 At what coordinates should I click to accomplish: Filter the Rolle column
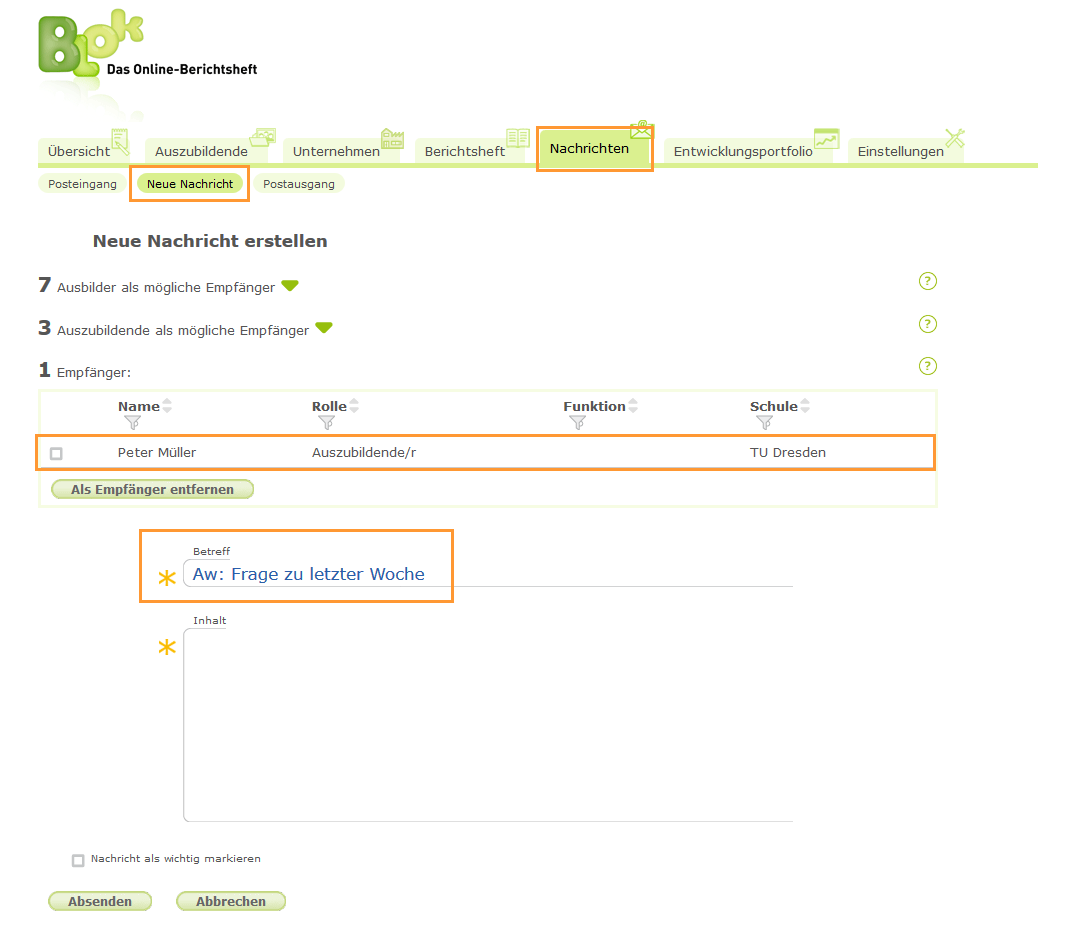tap(325, 423)
